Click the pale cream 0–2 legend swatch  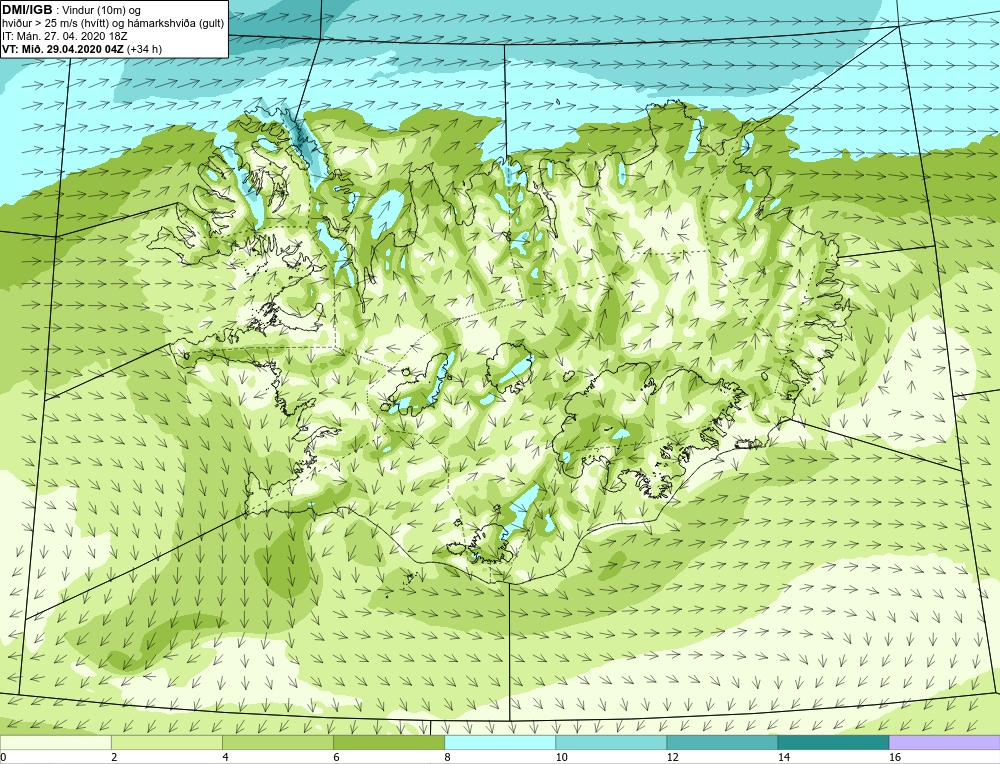[x=56, y=742]
